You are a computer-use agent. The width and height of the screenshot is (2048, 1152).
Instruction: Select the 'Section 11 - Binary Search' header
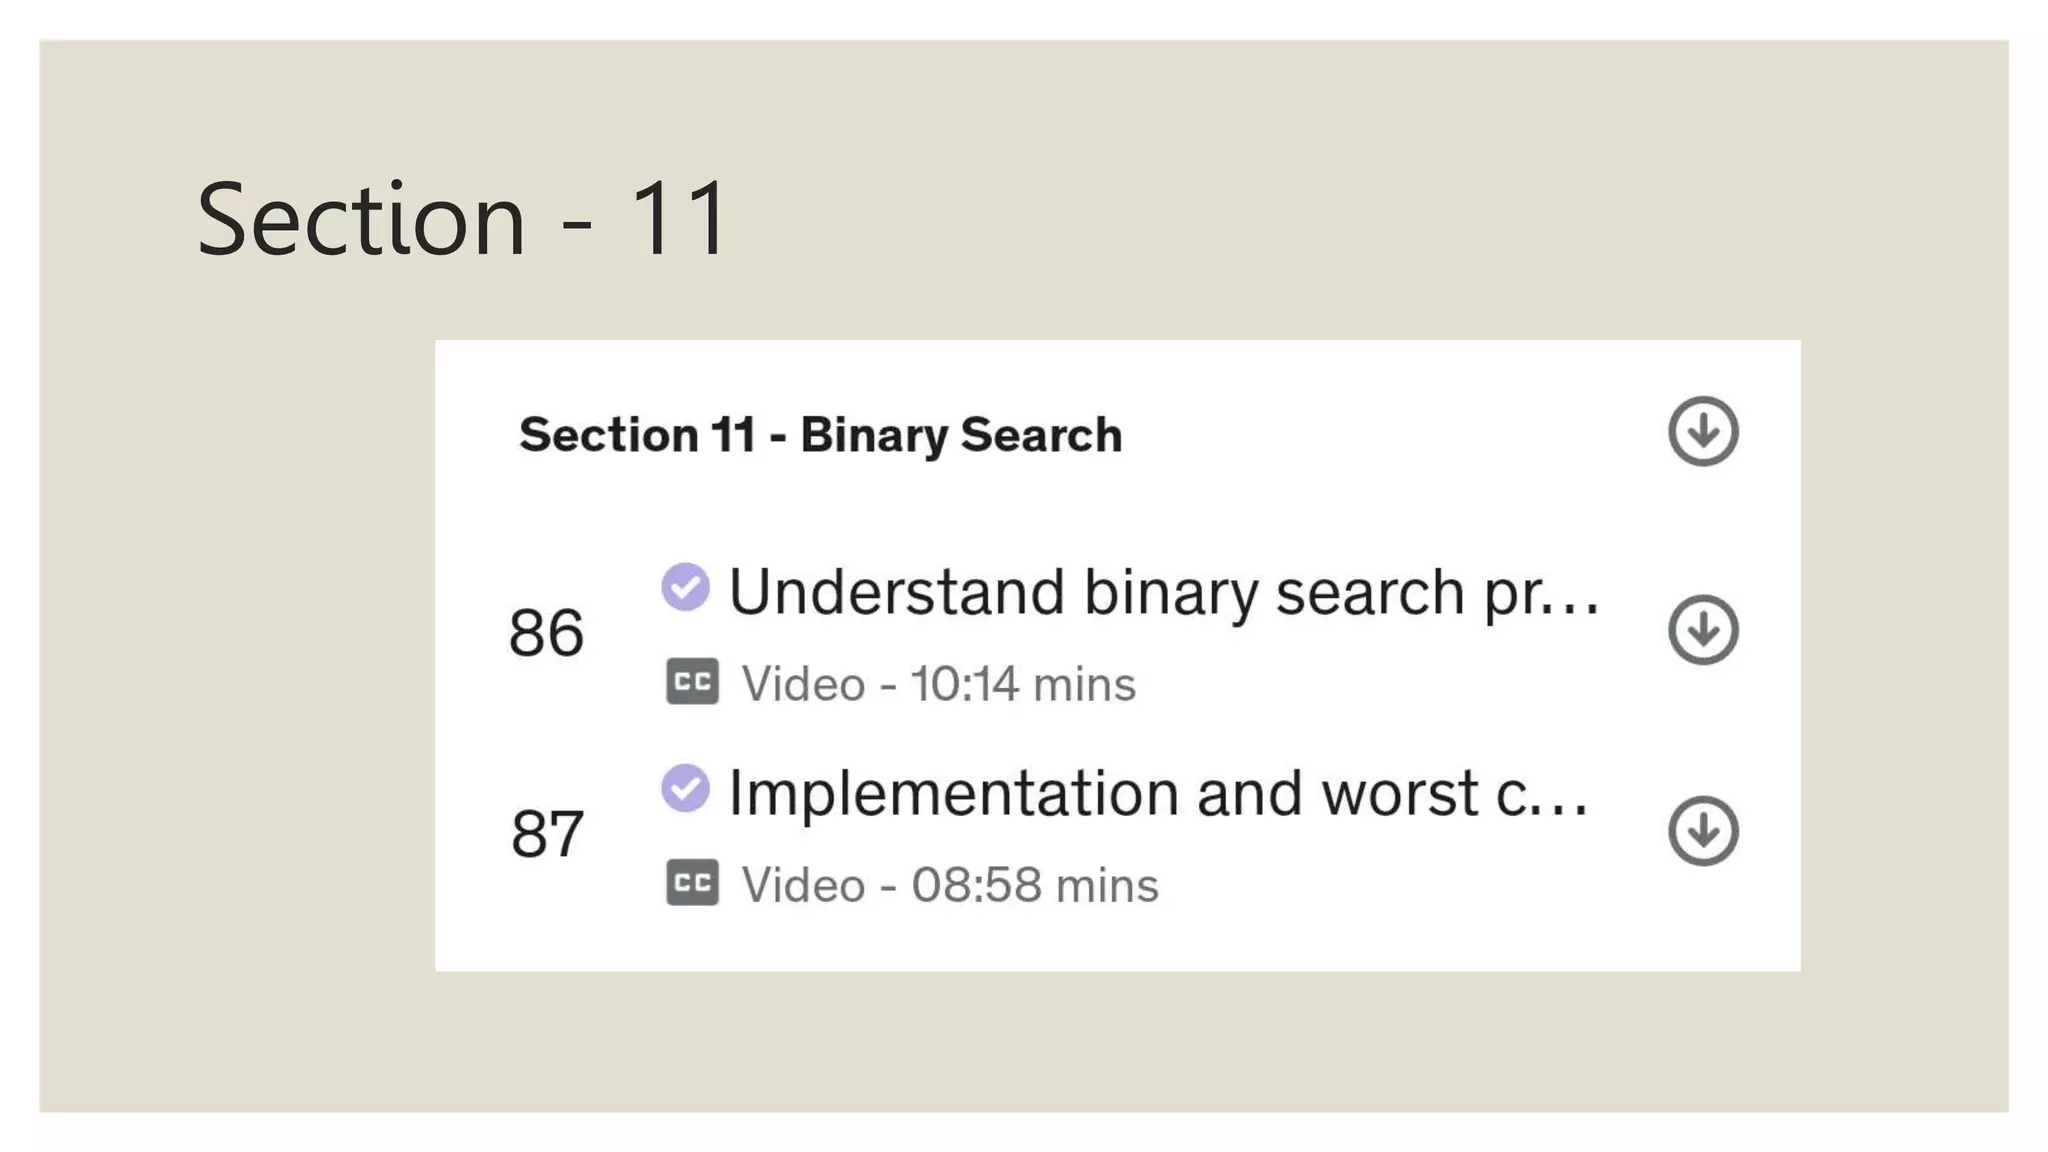pos(820,435)
